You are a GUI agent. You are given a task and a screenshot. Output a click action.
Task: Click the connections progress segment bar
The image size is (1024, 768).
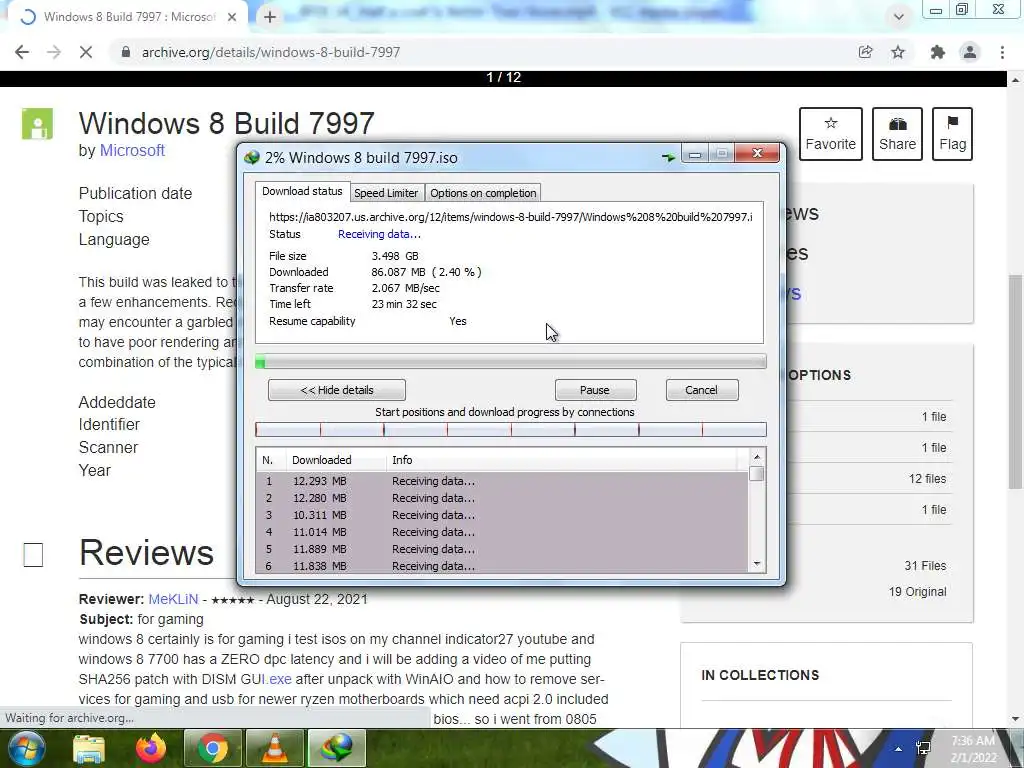click(511, 429)
